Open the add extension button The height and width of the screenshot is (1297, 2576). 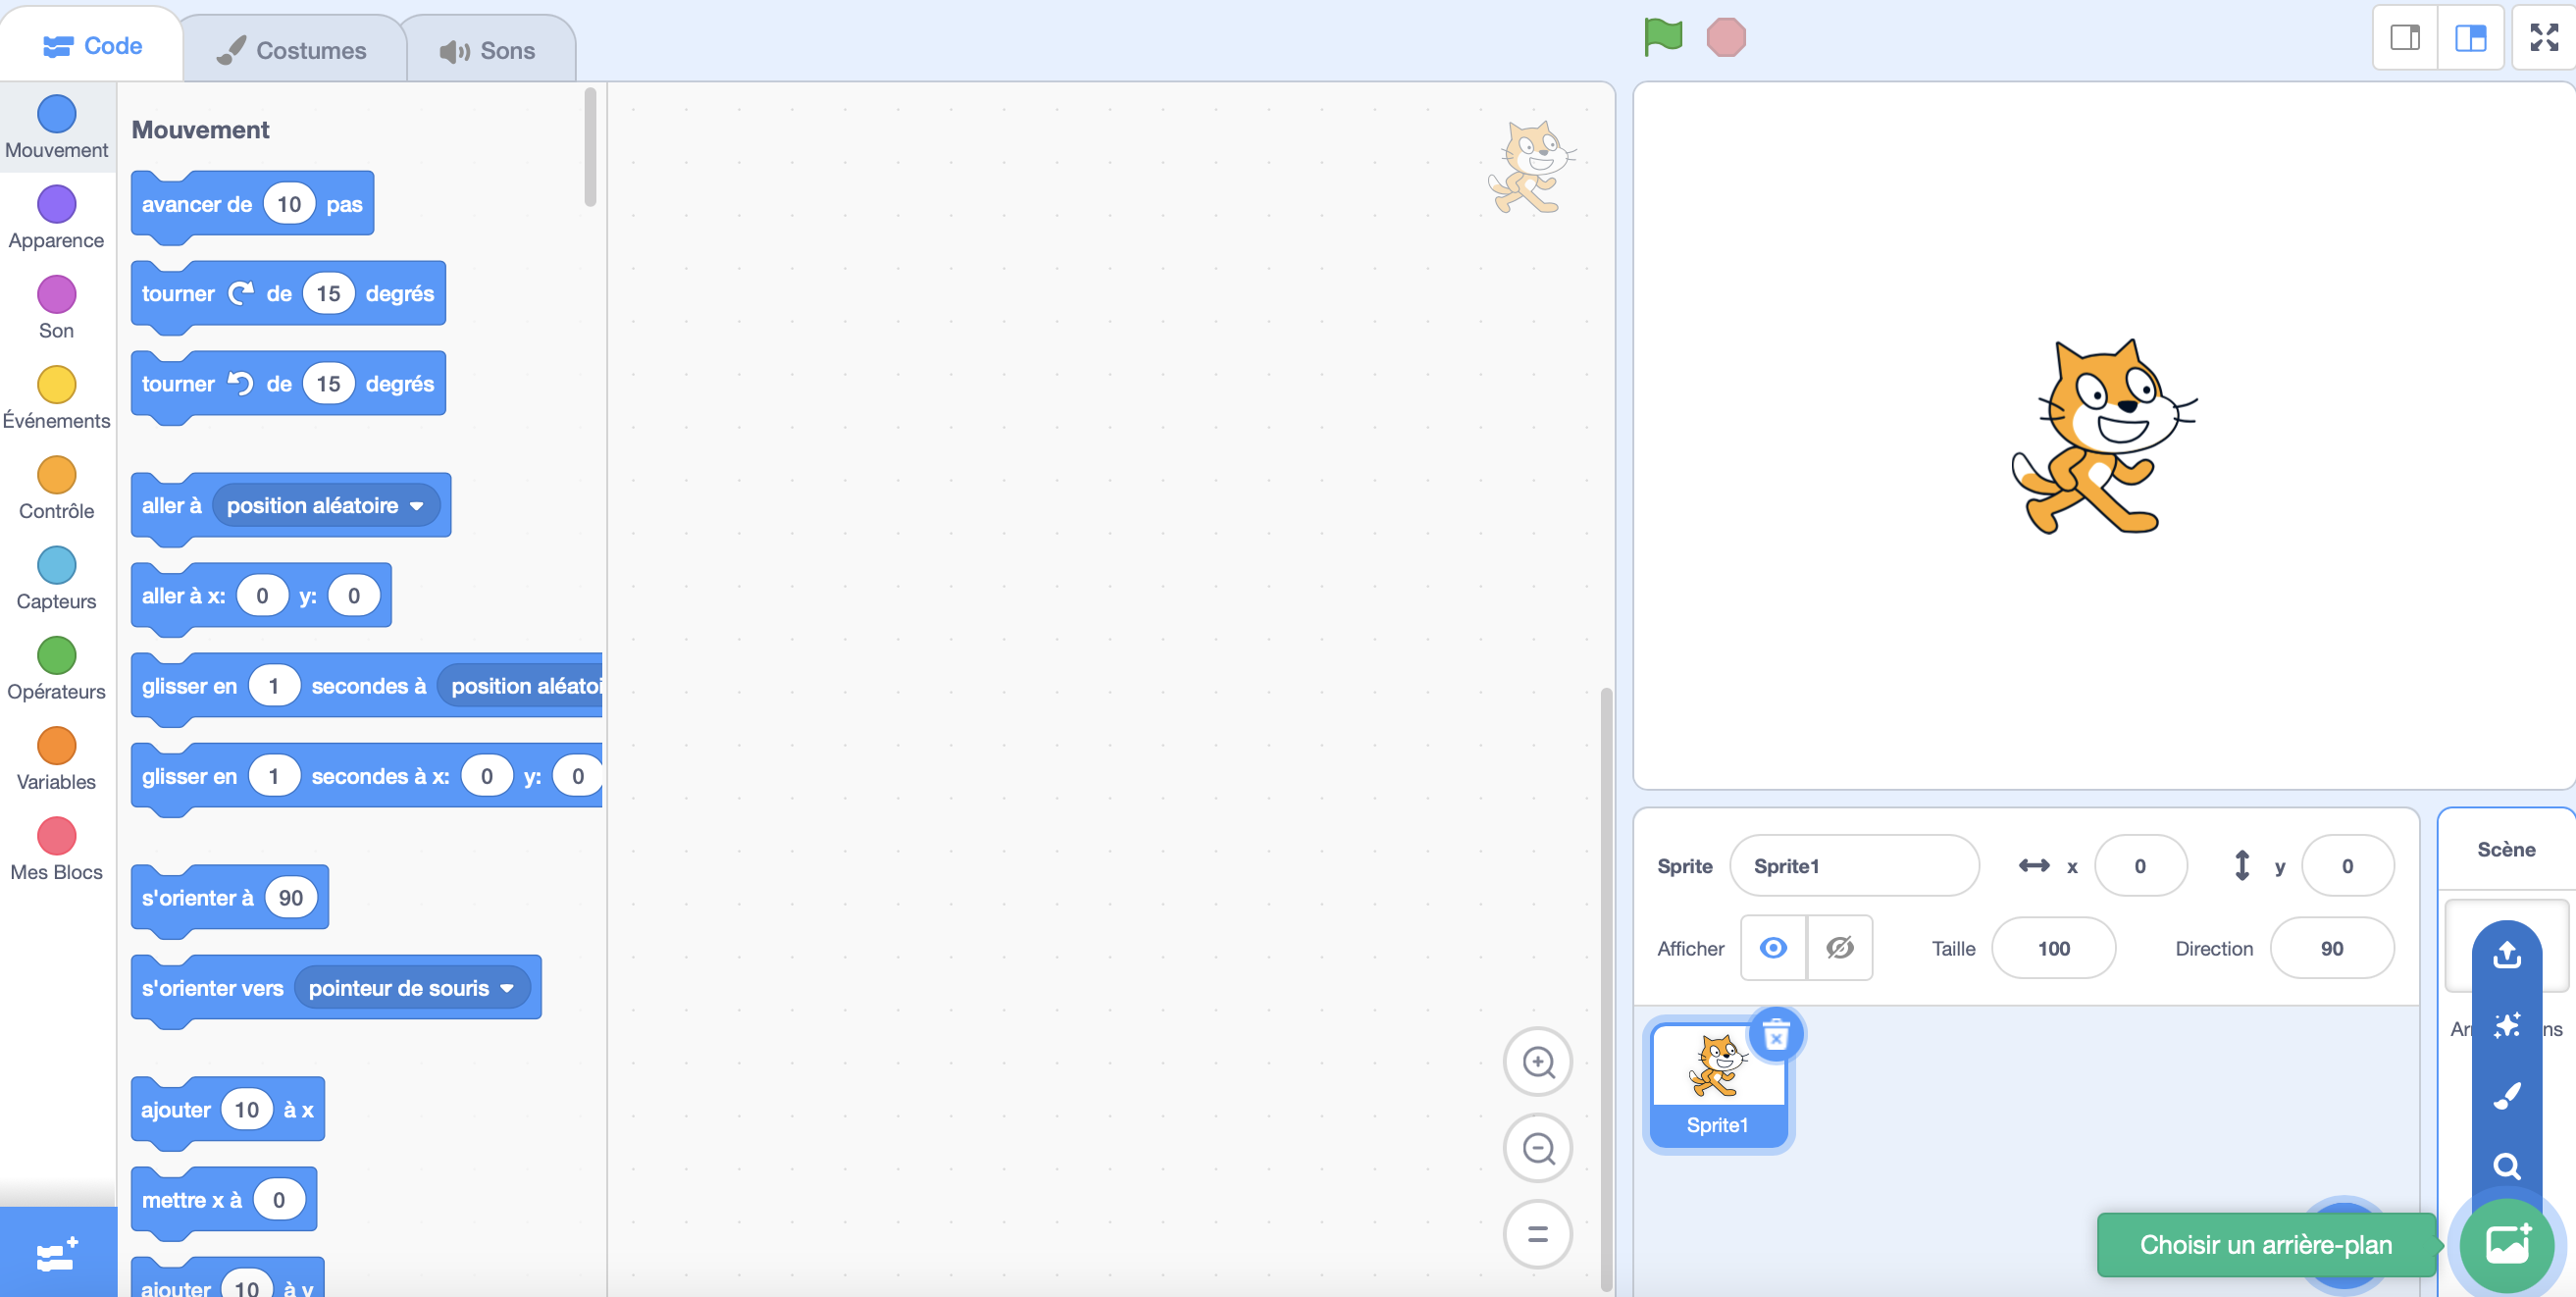coord(57,1253)
